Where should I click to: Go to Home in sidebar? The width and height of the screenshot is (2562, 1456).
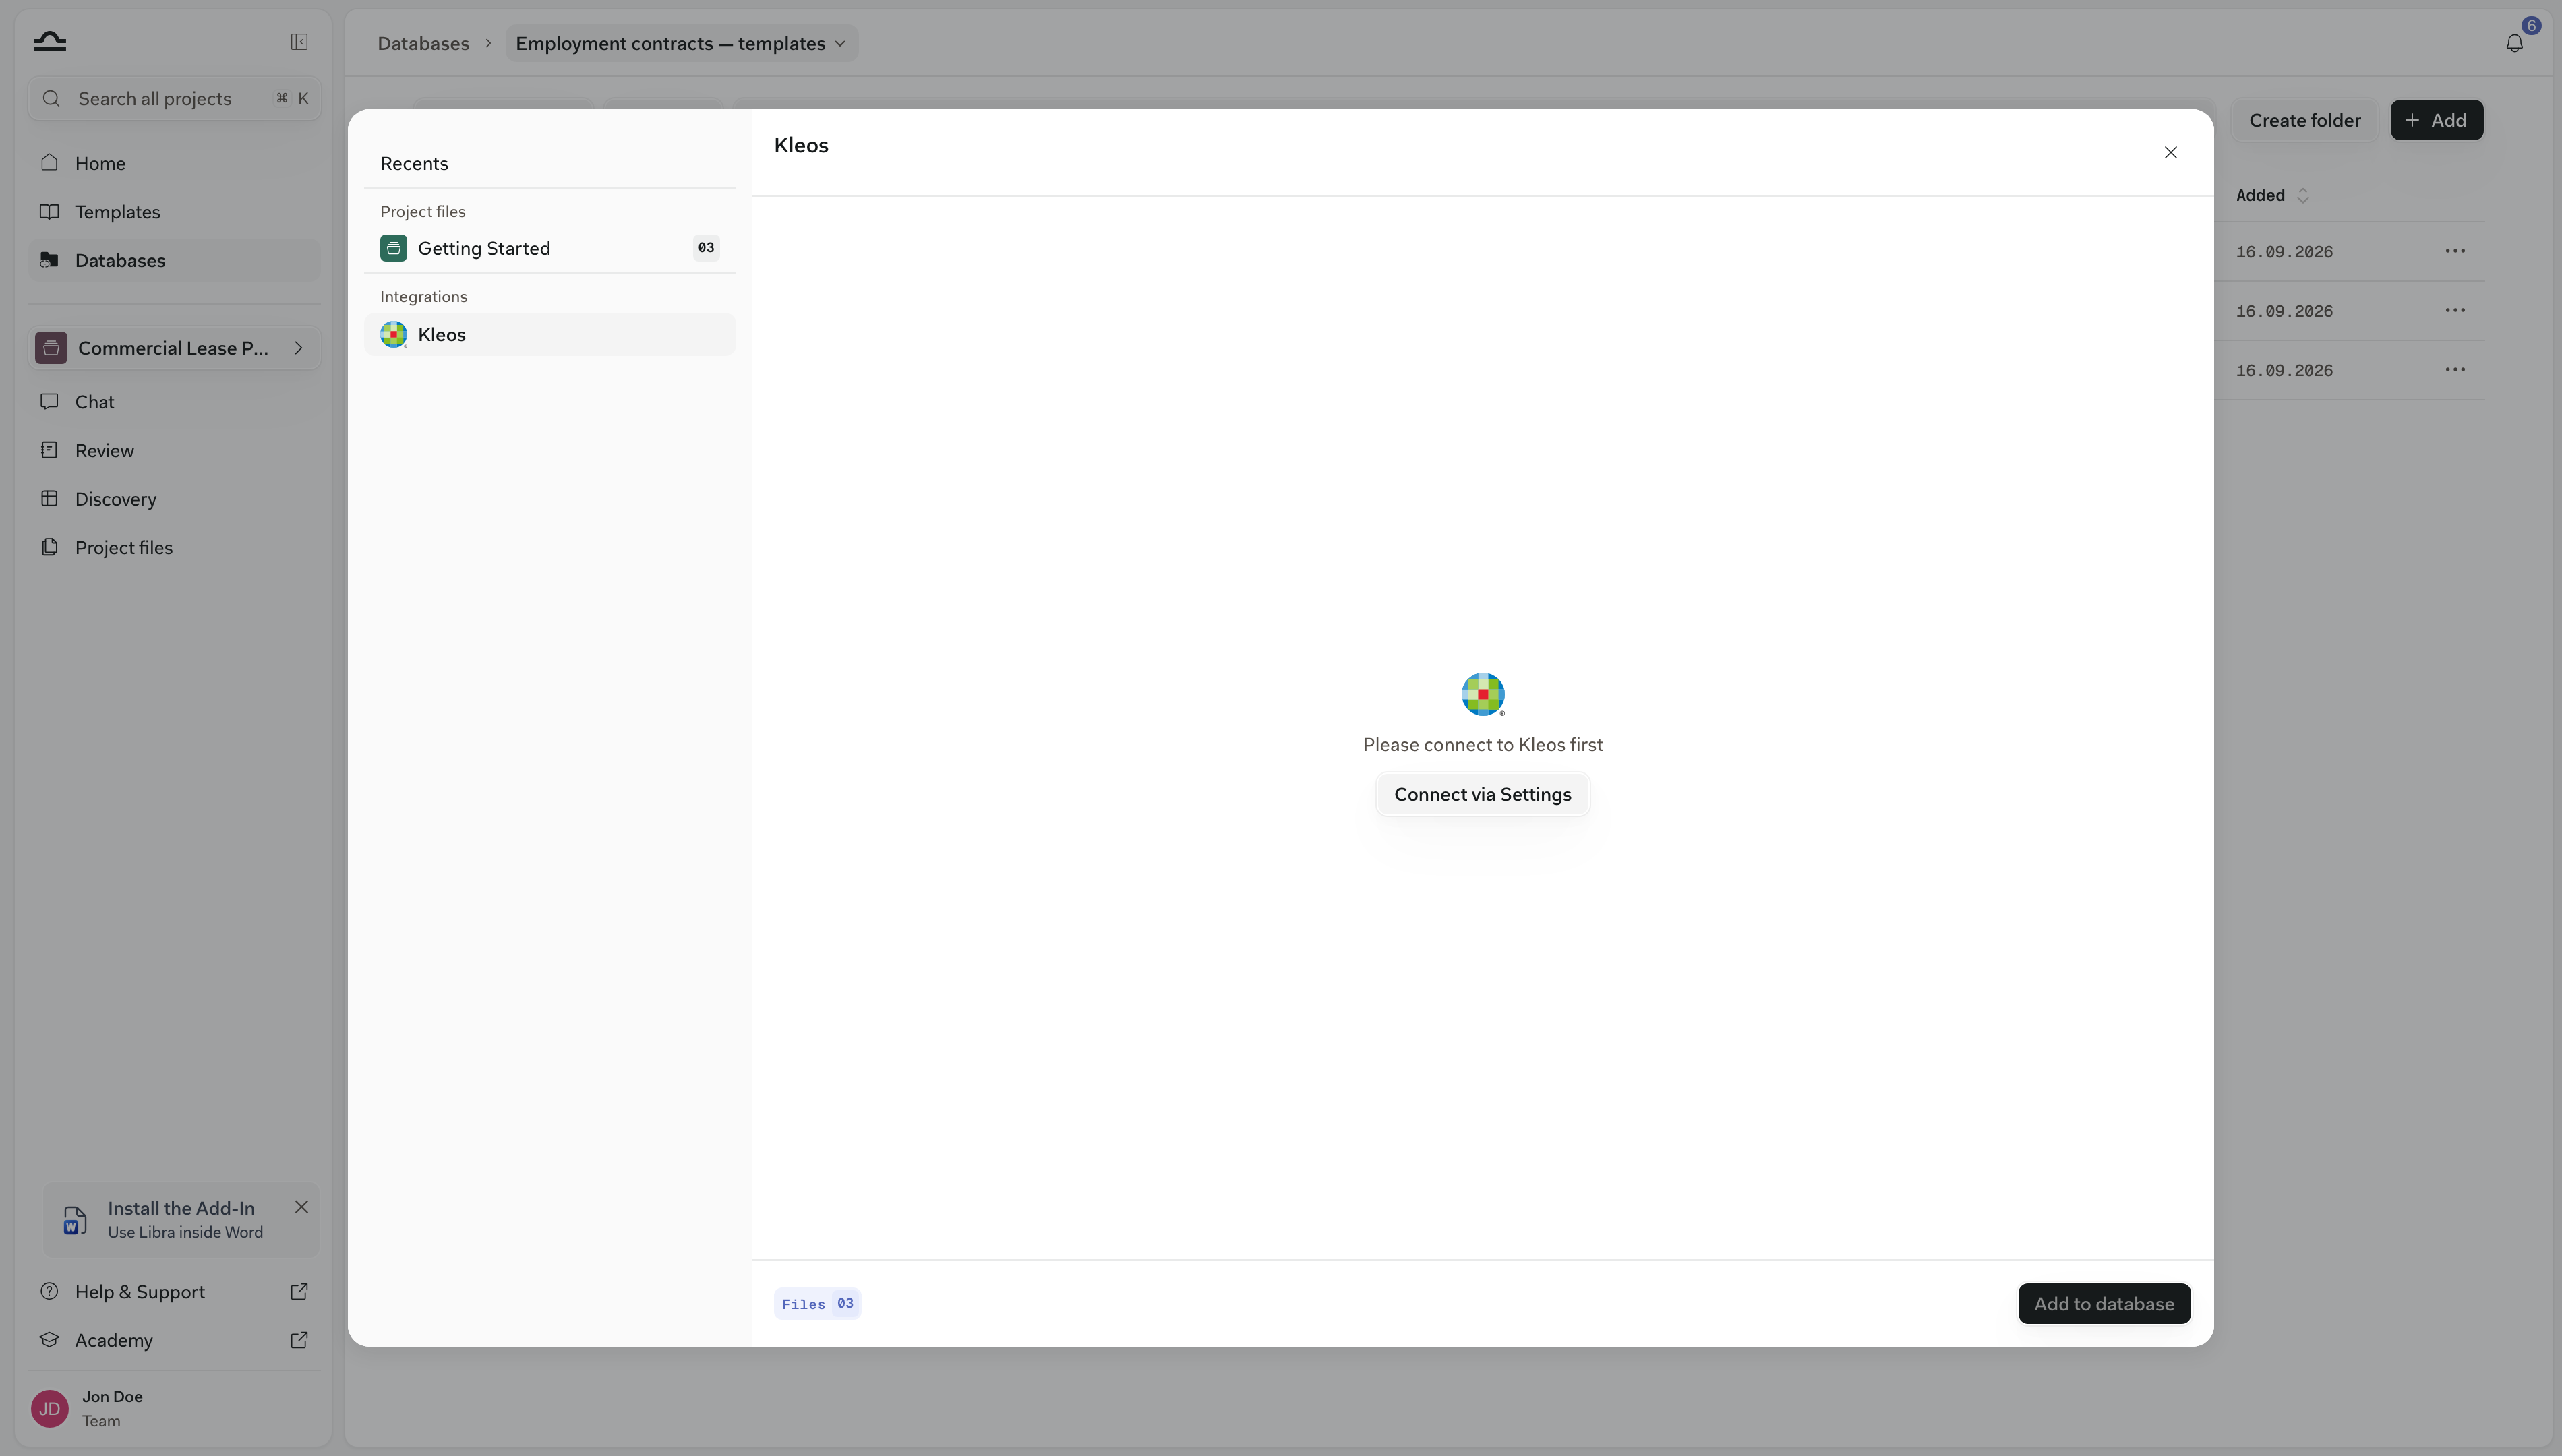[x=174, y=163]
